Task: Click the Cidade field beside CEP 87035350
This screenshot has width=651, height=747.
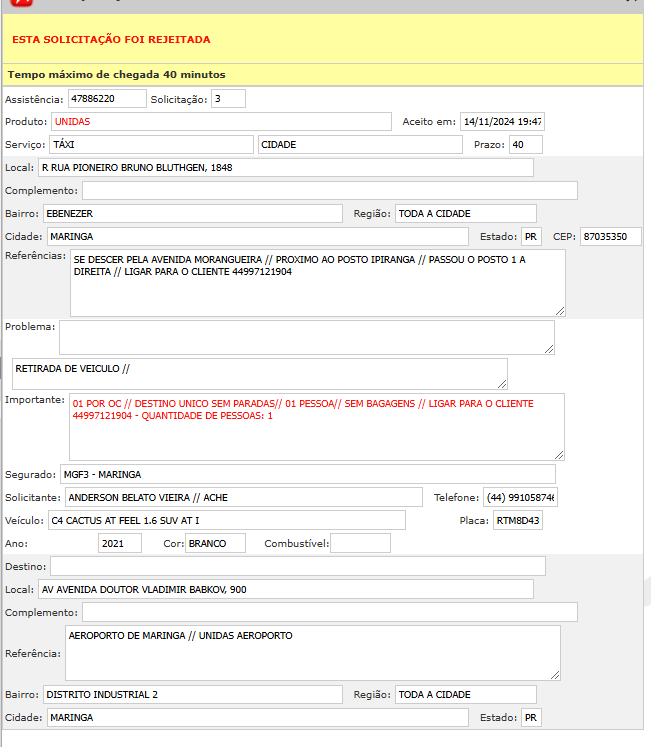Action: [258, 237]
